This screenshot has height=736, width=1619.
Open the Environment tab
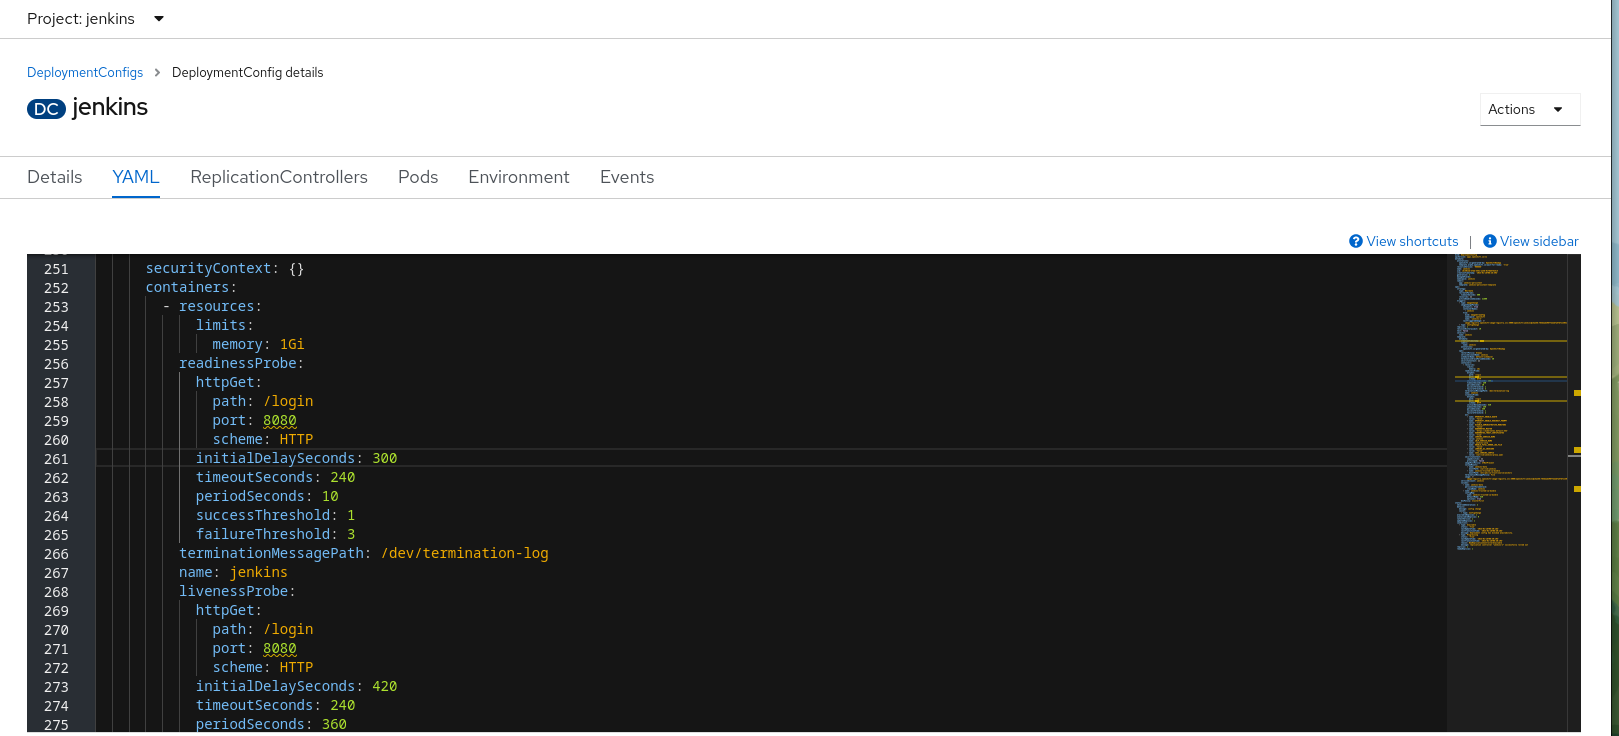coord(519,177)
